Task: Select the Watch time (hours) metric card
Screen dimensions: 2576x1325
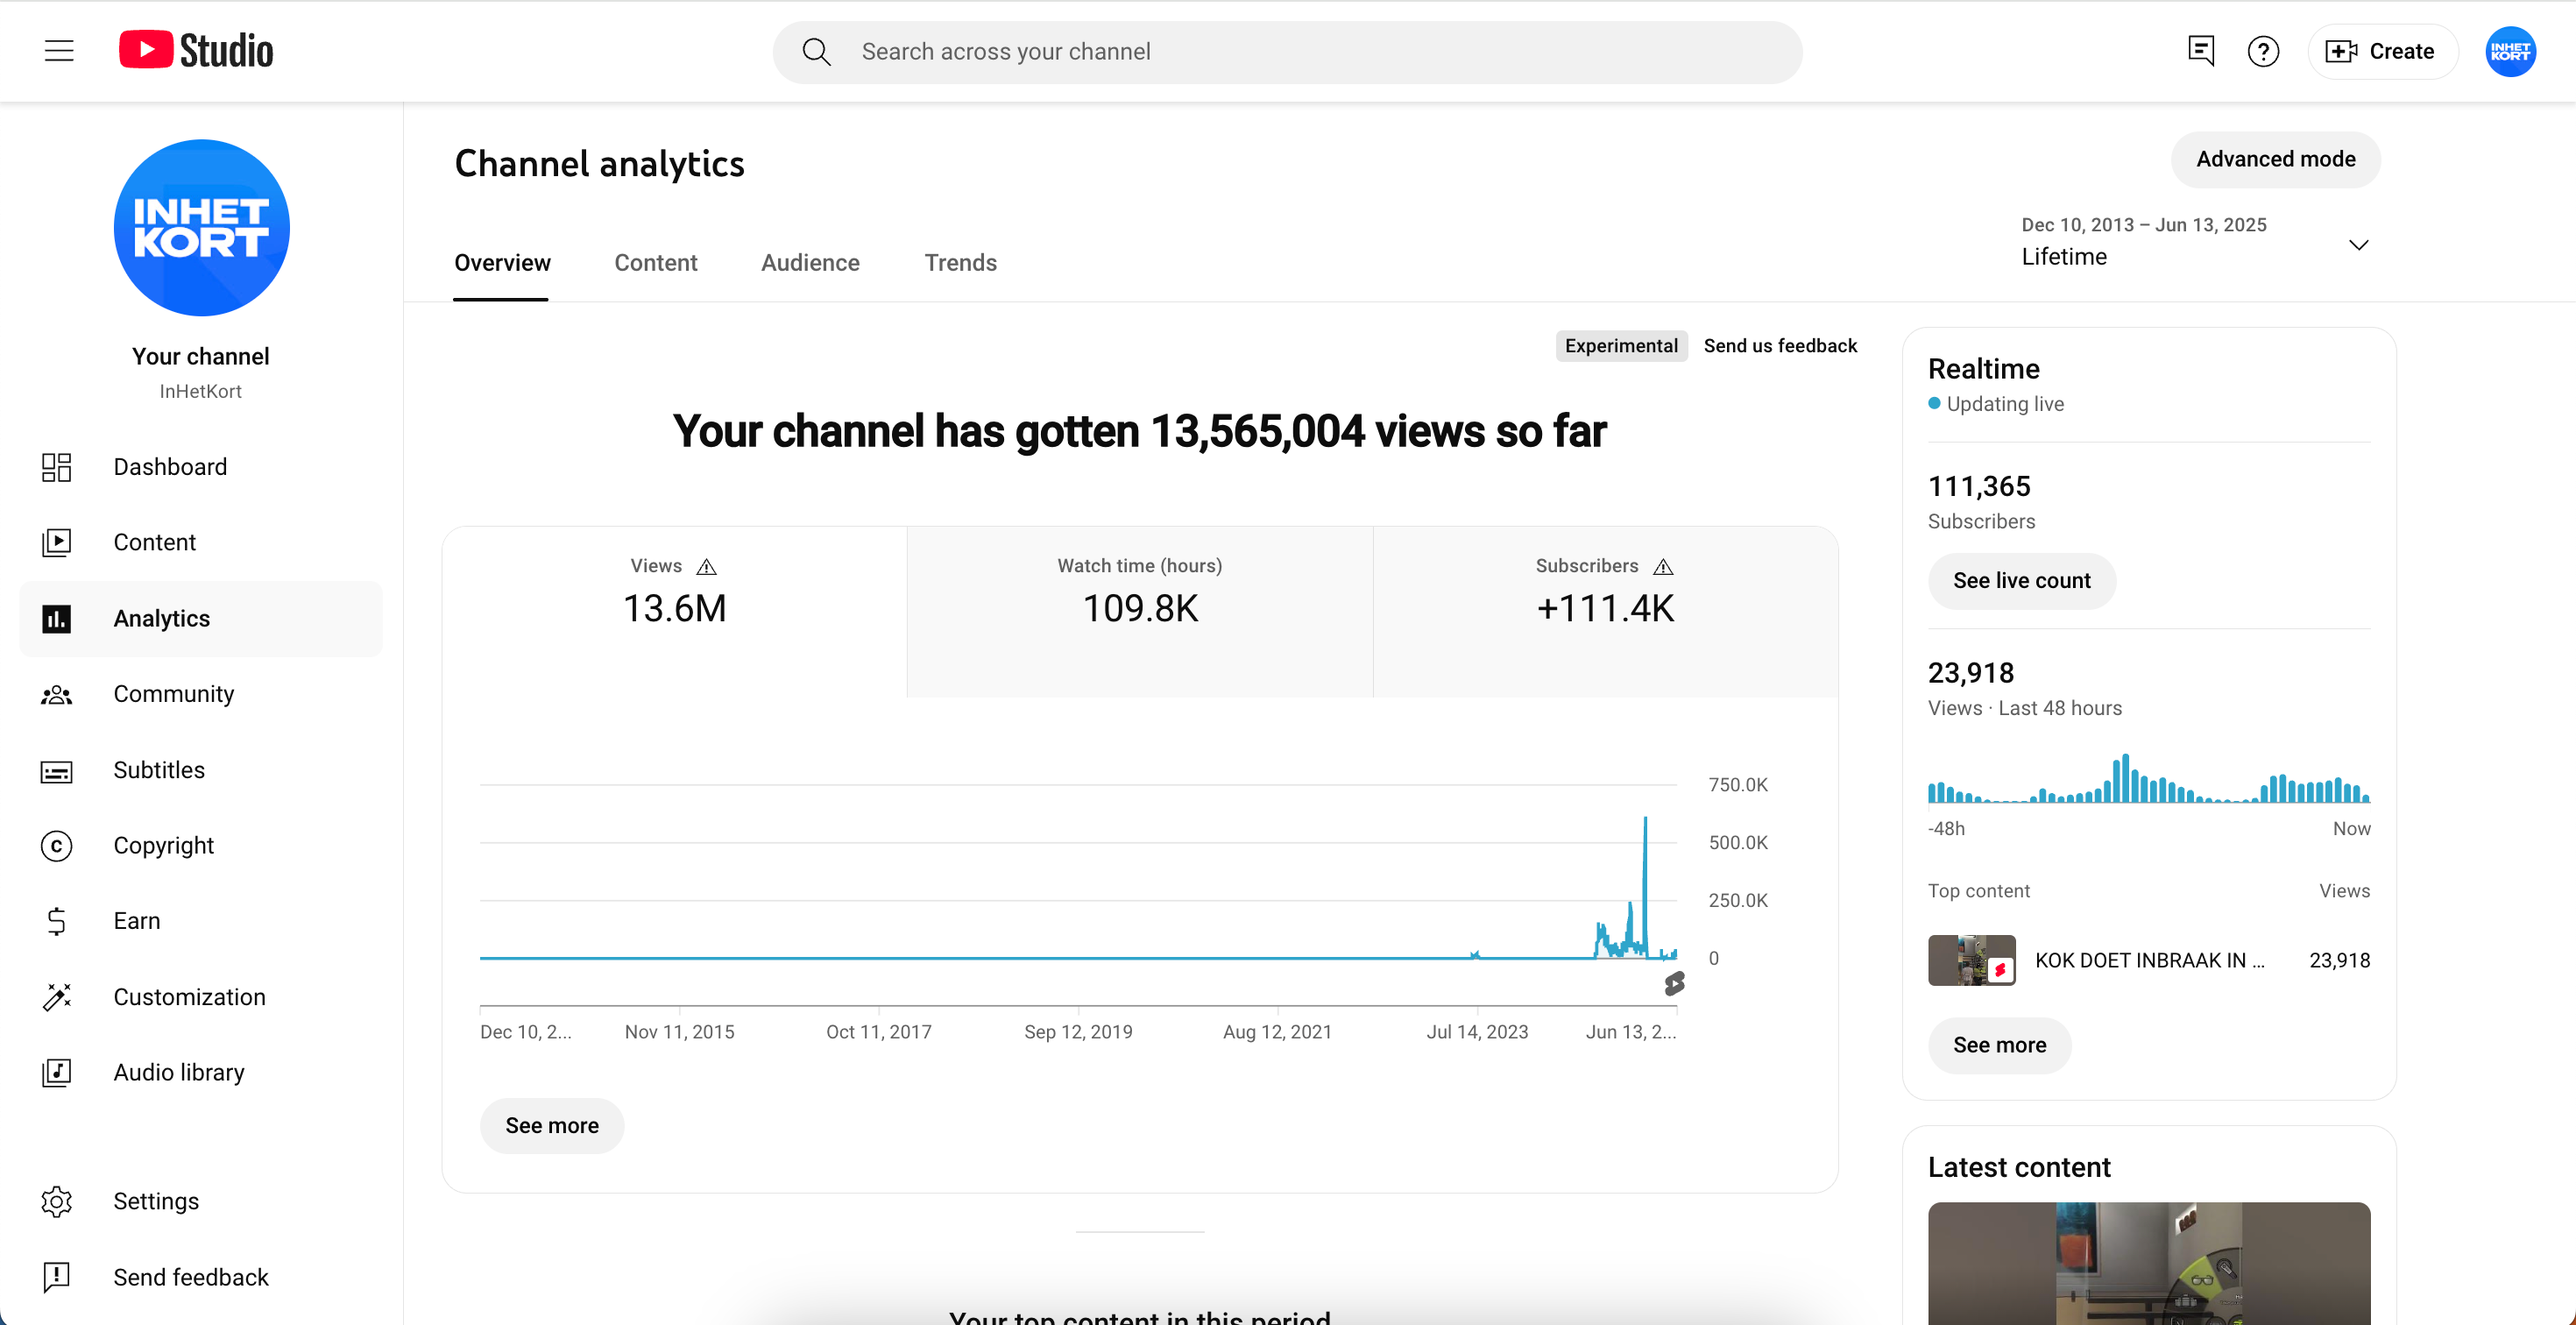Action: (x=1140, y=610)
